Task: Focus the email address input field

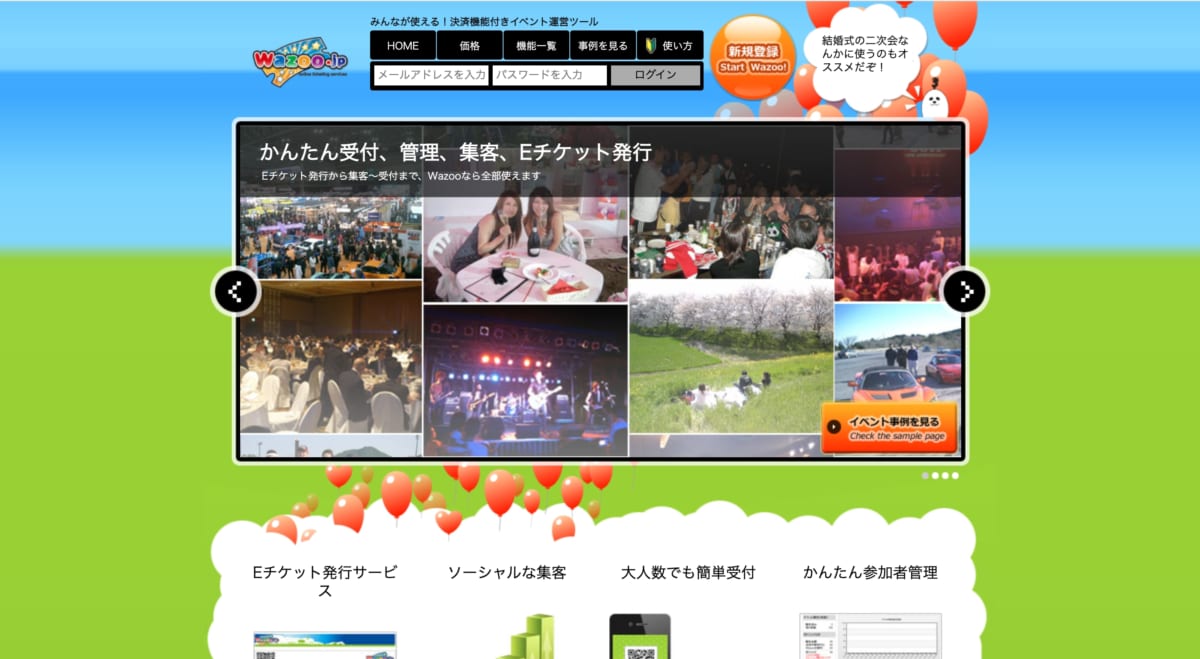Action: click(430, 75)
